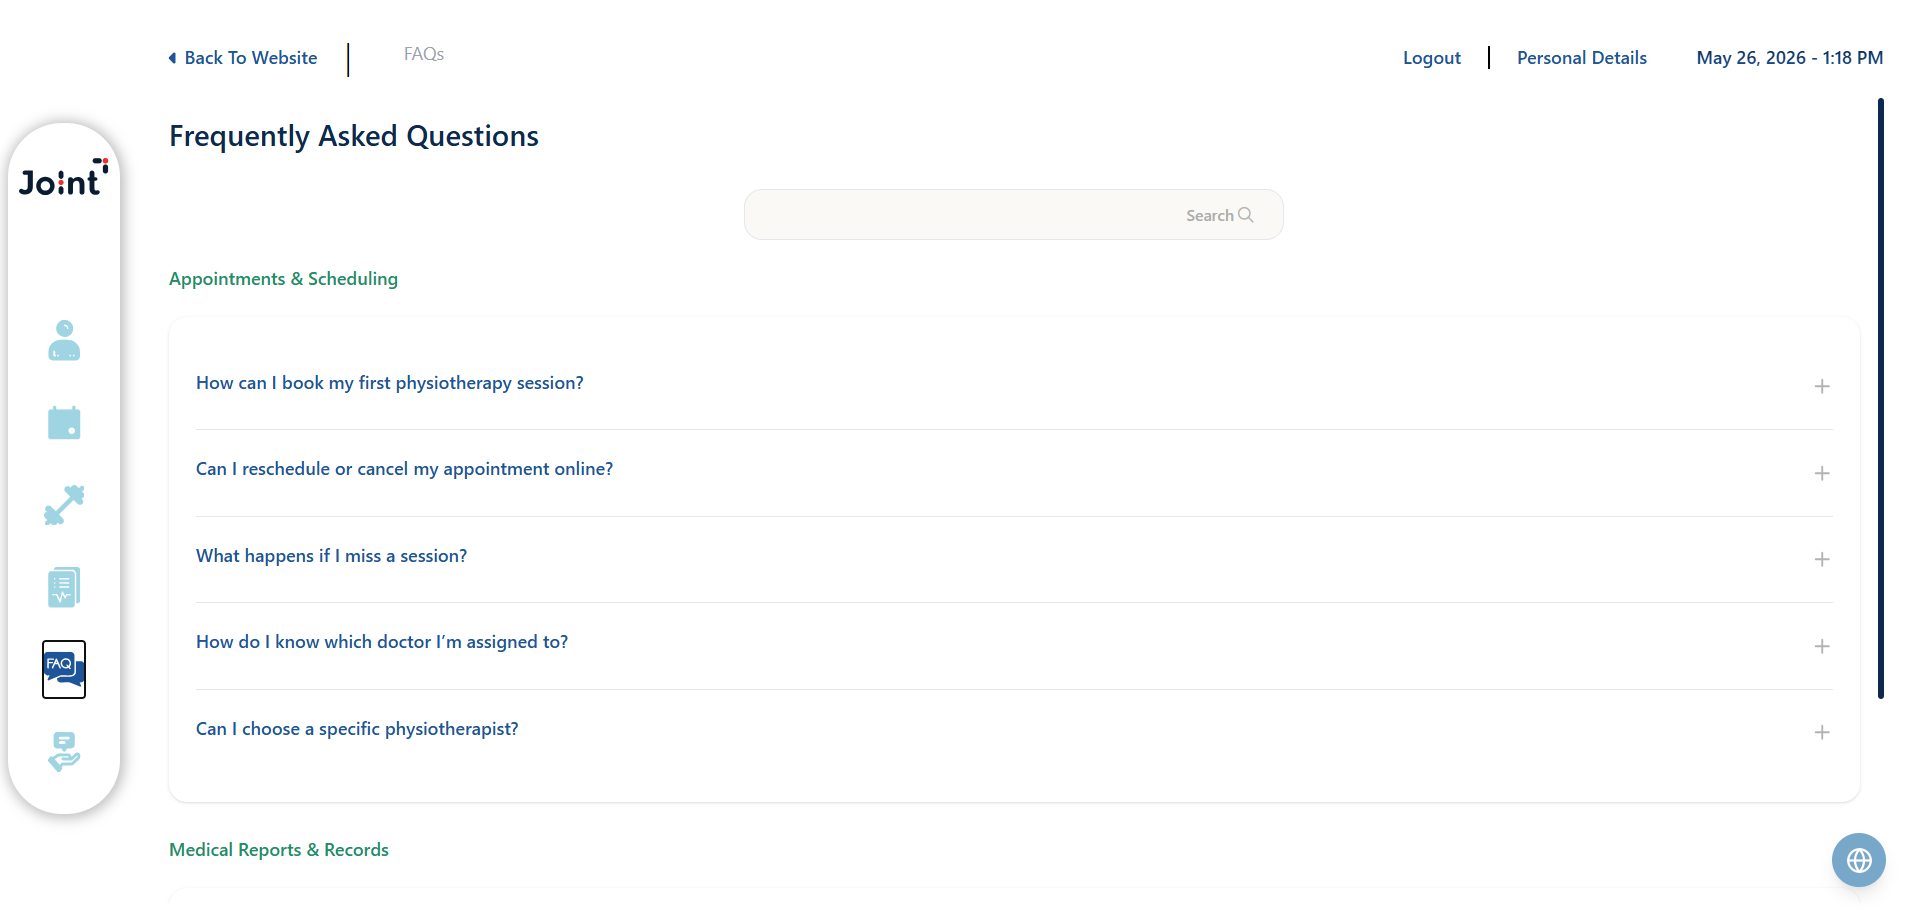Open the exercises dumbbell sidebar icon
The height and width of the screenshot is (917, 1920).
coord(64,505)
